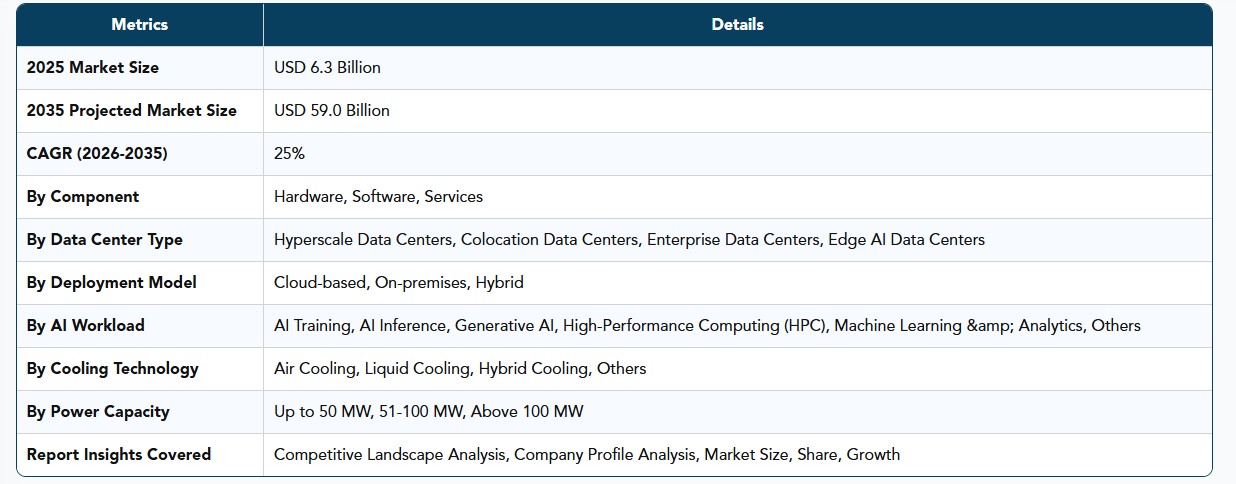The image size is (1236, 484).
Task: Click the Details column header
Action: [737, 24]
